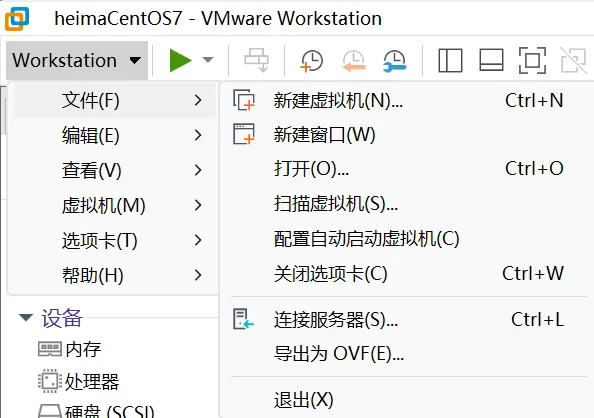This screenshot has height=418, width=594.
Task: Click the send Ctrl+Alt+Del toolbar icon
Action: click(257, 60)
